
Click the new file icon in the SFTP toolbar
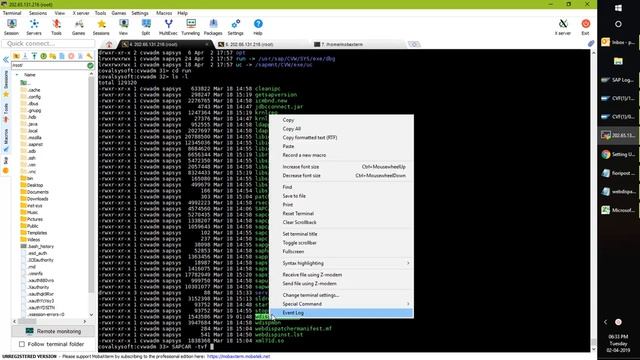(62, 56)
